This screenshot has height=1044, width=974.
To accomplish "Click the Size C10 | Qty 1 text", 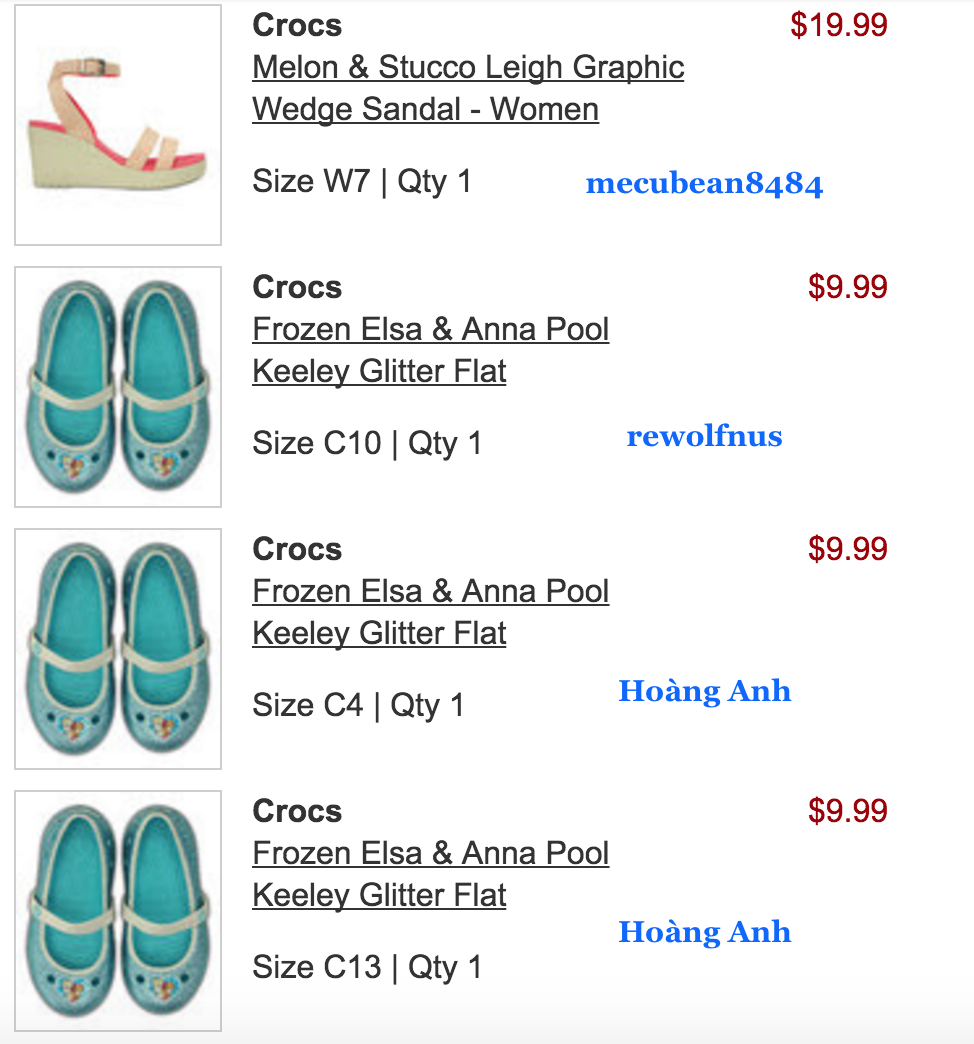I will pyautogui.click(x=367, y=443).
